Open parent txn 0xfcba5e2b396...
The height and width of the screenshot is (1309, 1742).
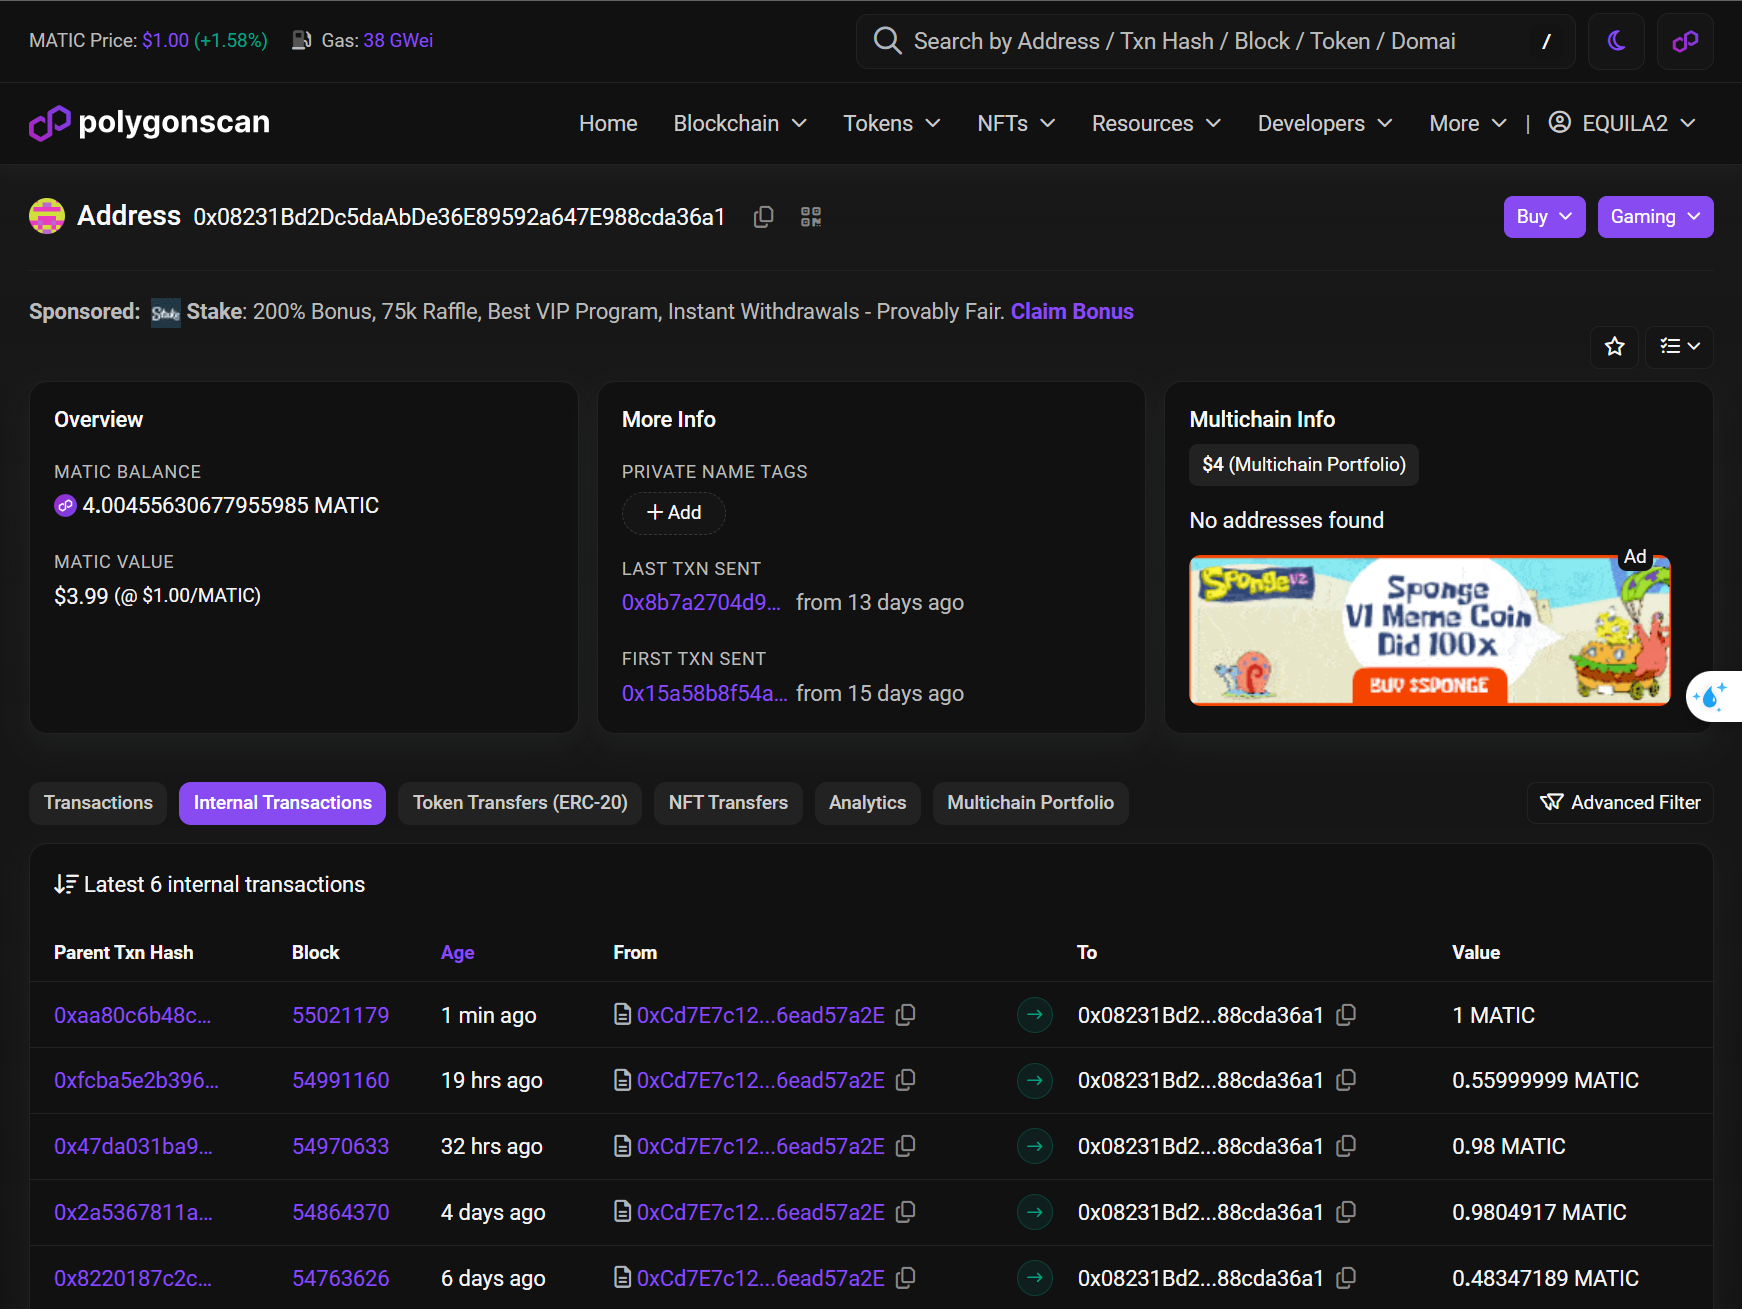tap(136, 1080)
